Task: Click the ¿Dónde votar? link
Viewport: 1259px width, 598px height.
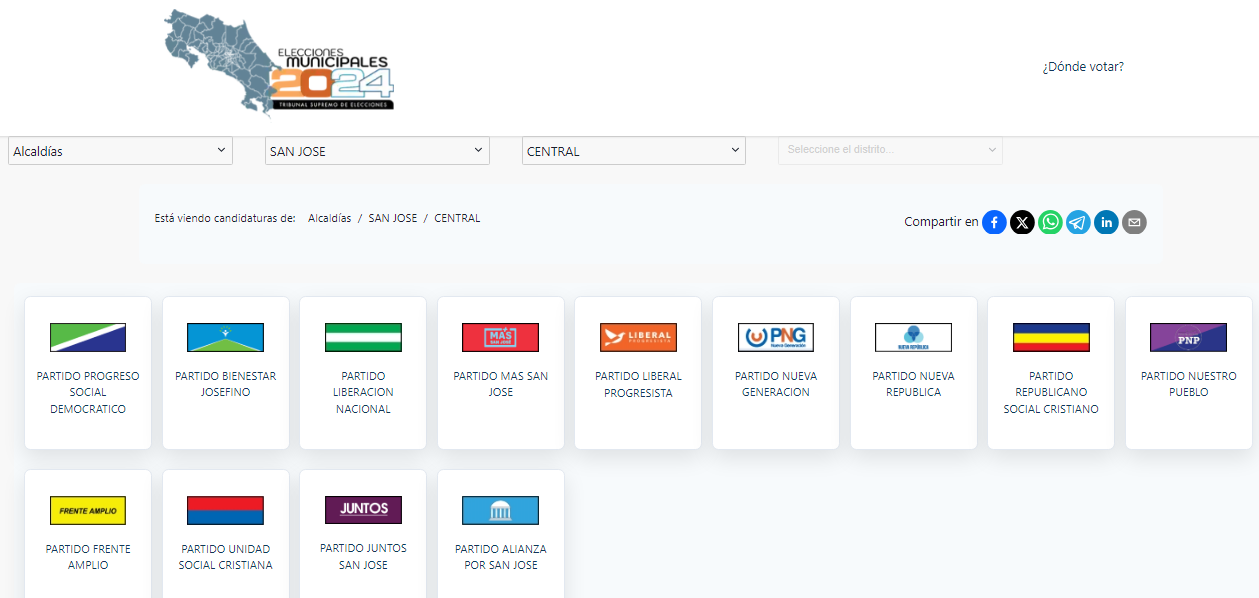Action: [1083, 67]
